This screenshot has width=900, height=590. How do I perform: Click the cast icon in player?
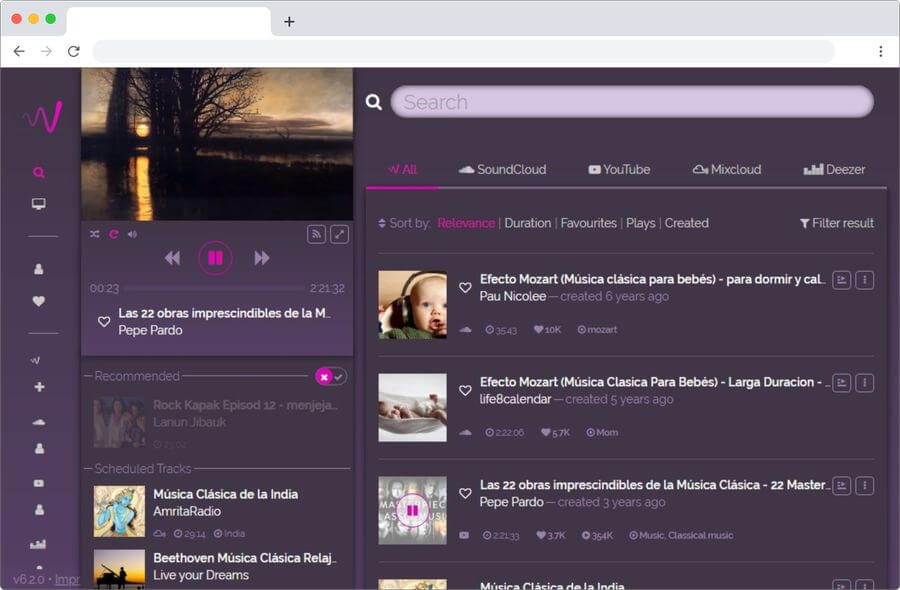[x=316, y=234]
